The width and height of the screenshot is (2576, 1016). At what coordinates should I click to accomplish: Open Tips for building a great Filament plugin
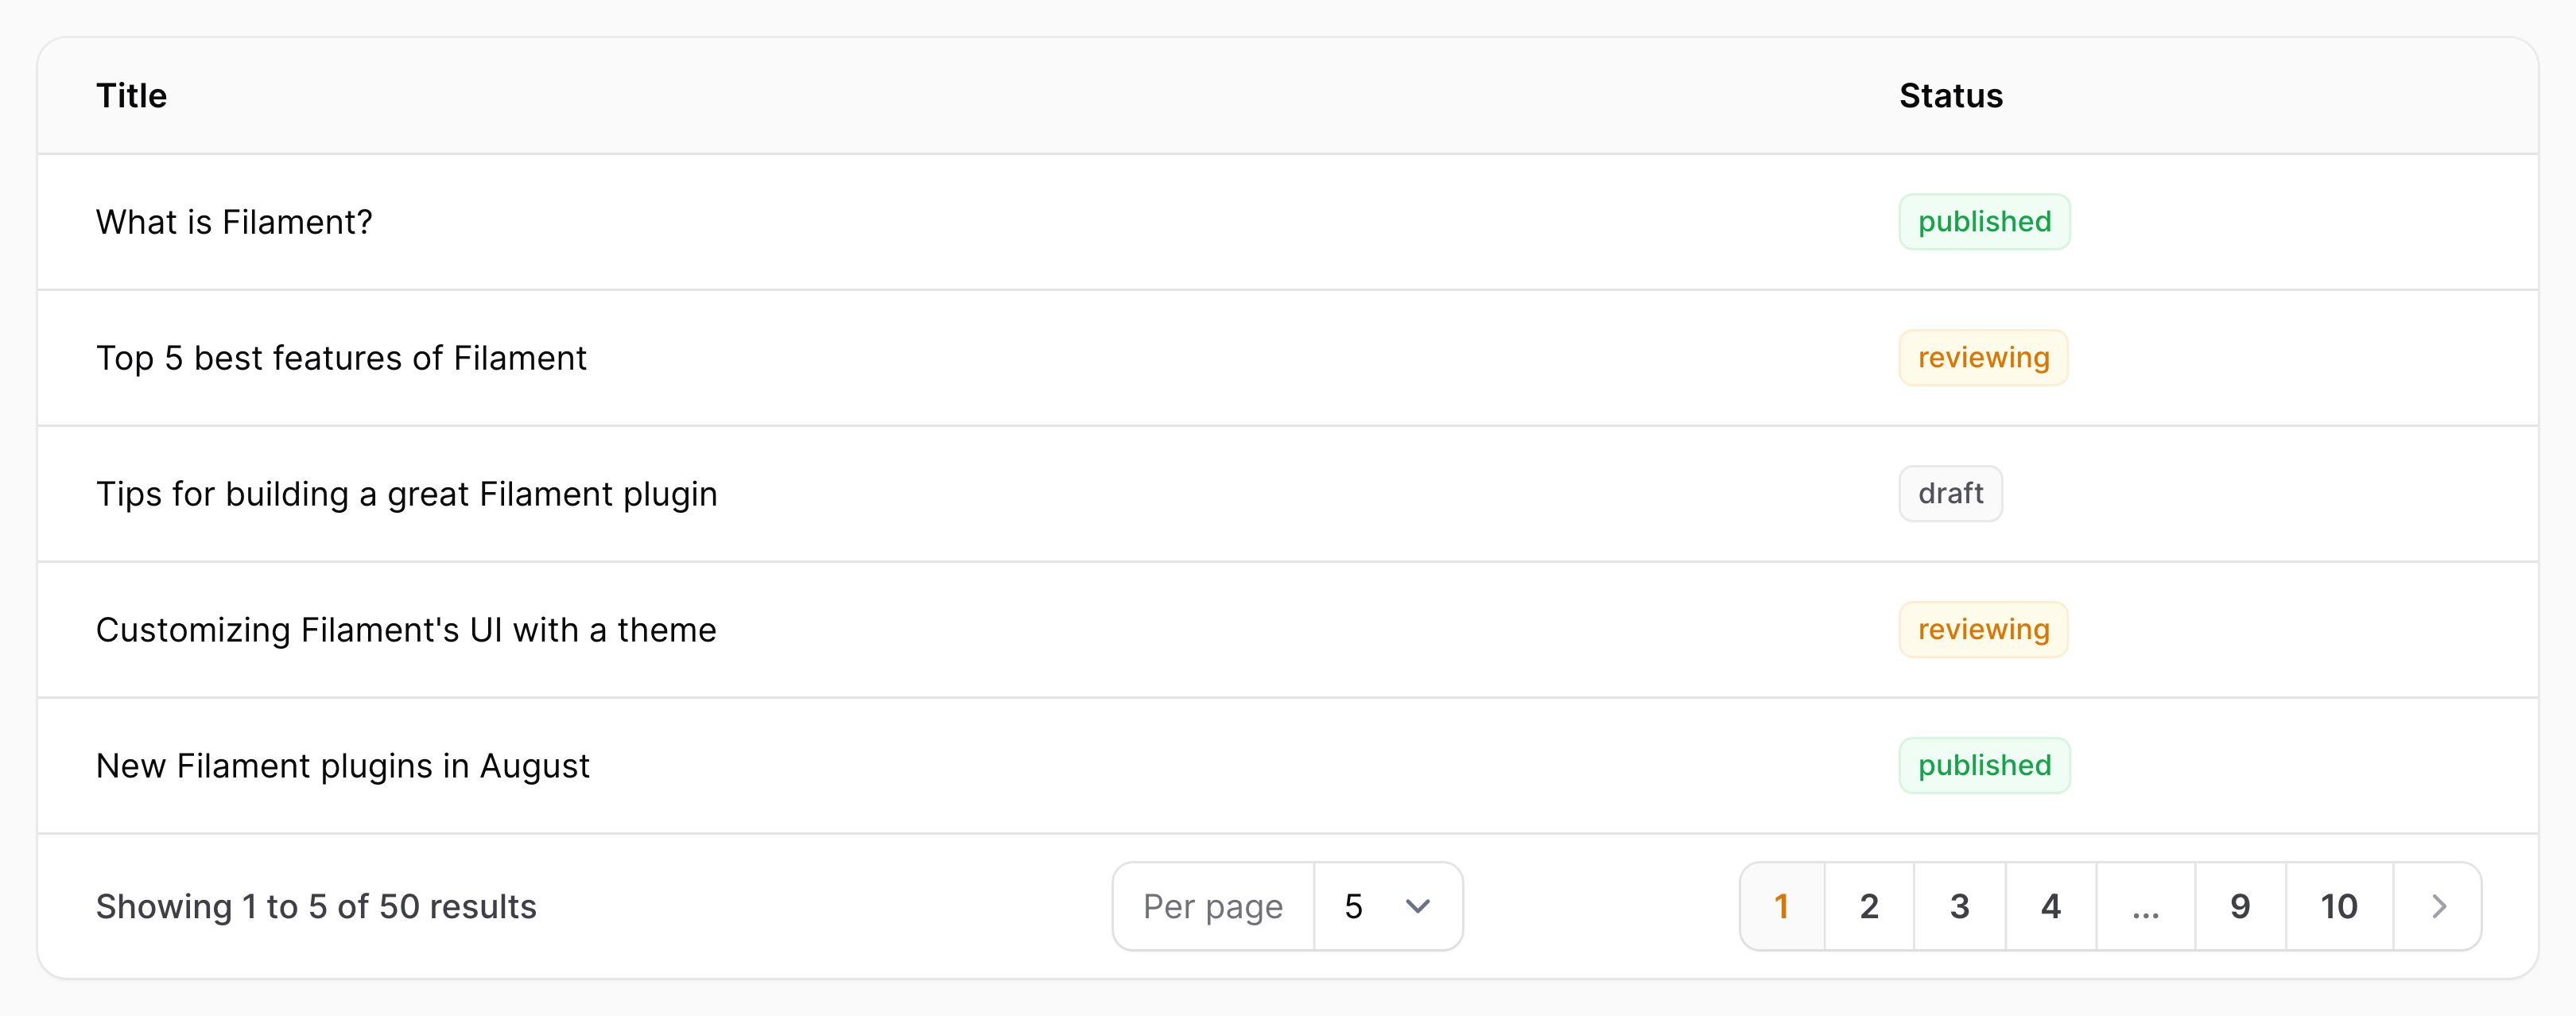pyautogui.click(x=1288, y=494)
